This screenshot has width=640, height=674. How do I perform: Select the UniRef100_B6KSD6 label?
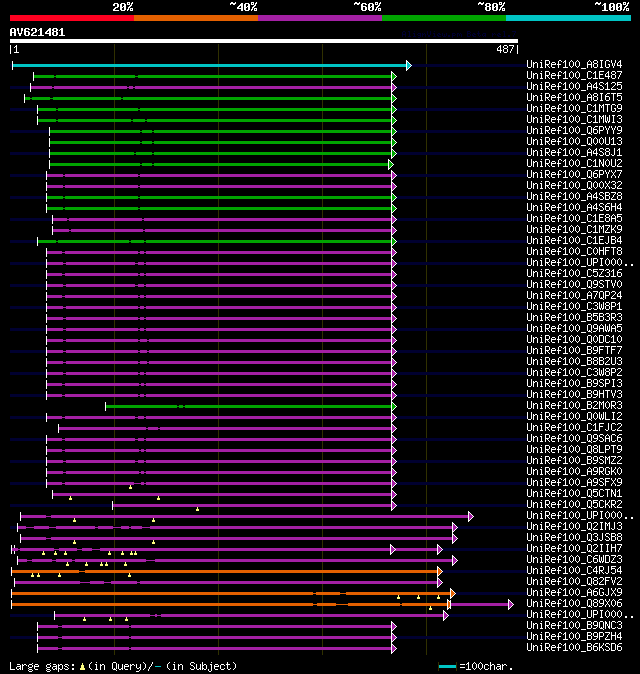tap(574, 647)
